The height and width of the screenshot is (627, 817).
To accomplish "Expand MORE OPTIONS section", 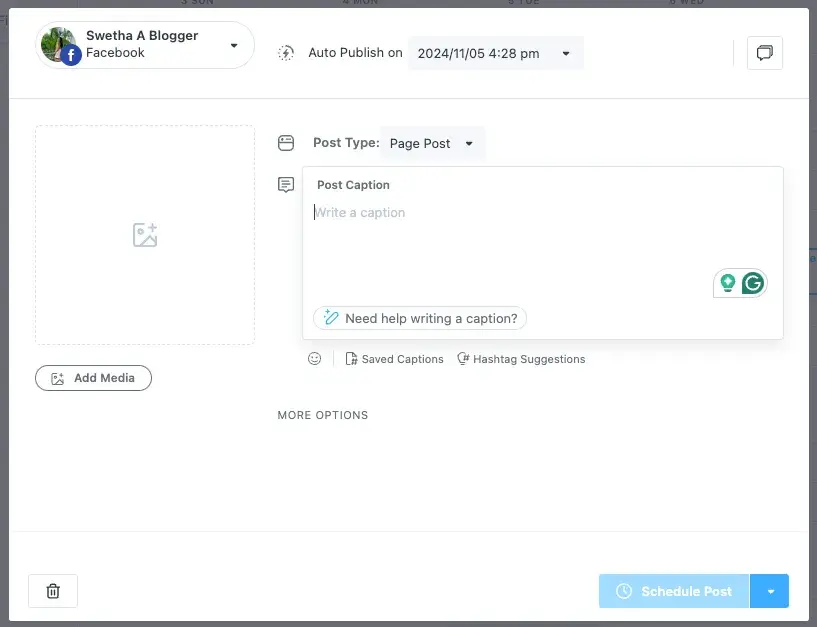I will (323, 415).
